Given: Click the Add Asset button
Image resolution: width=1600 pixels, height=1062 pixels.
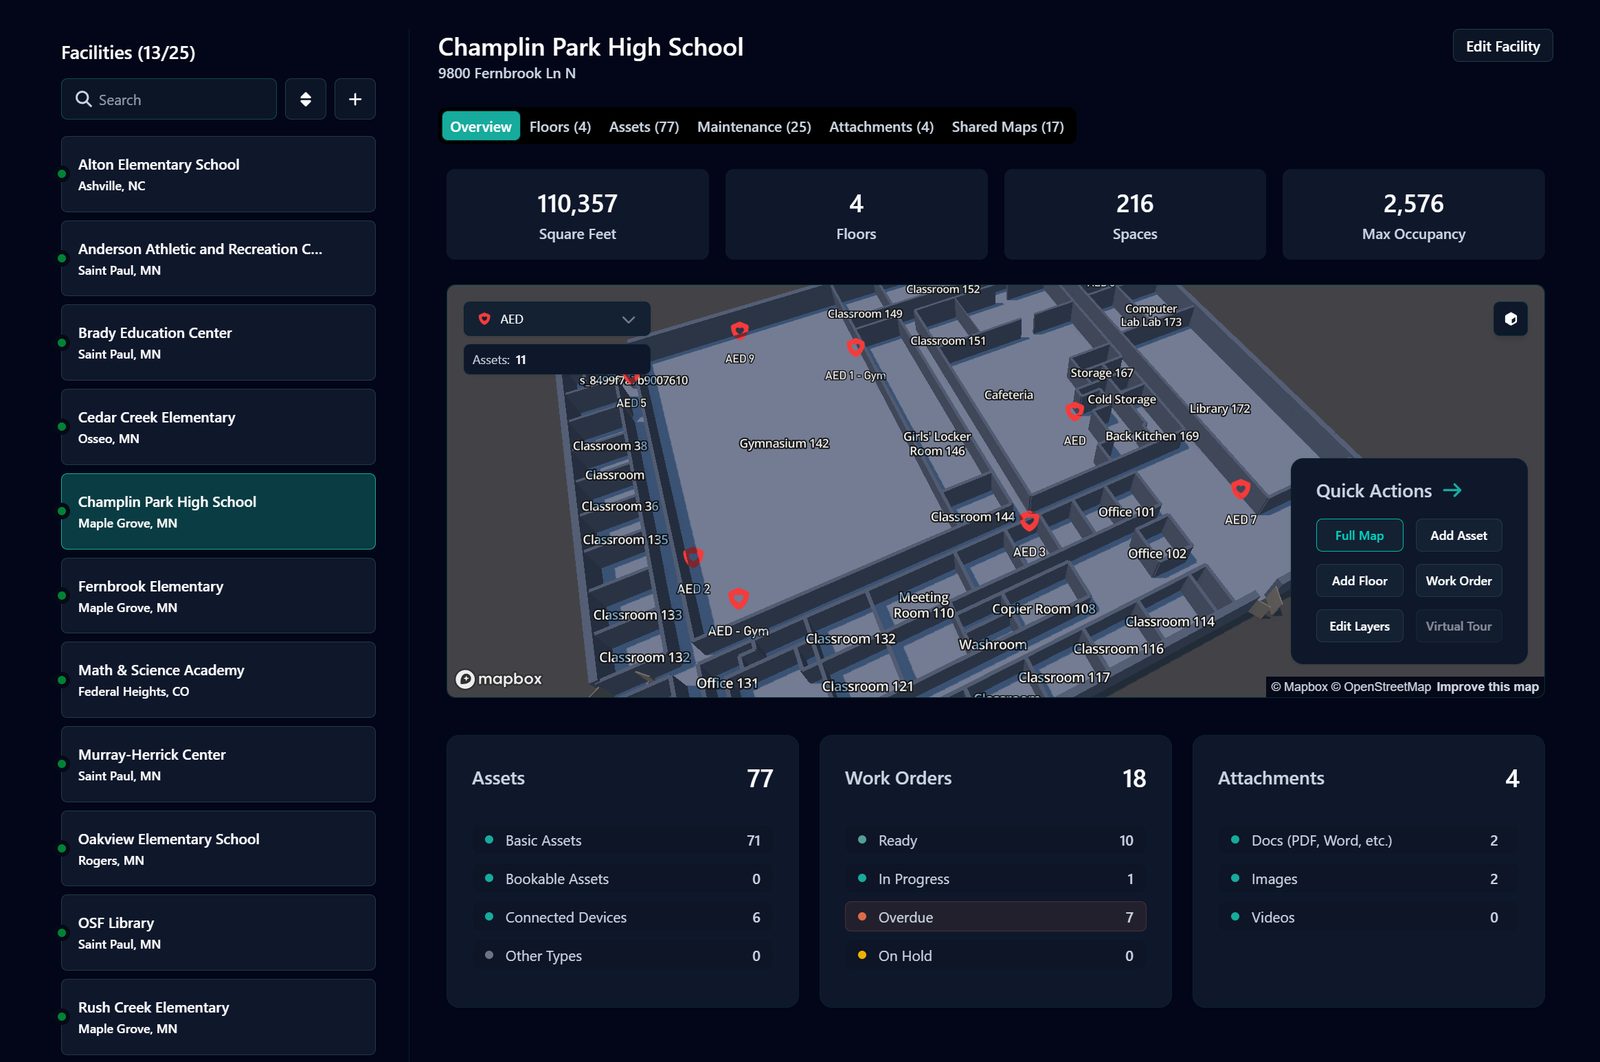Looking at the screenshot, I should click(x=1458, y=535).
